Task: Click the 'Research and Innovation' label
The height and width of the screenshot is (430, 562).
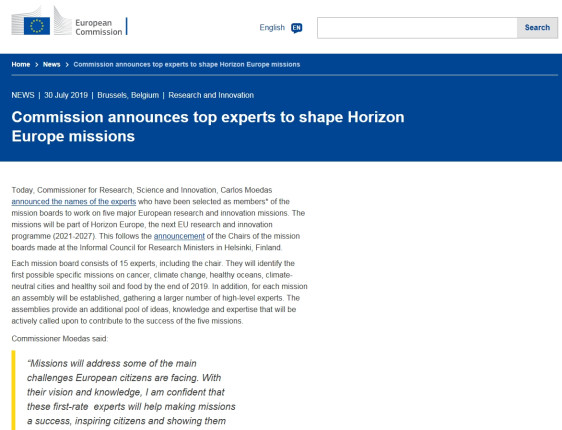Action: (x=211, y=95)
